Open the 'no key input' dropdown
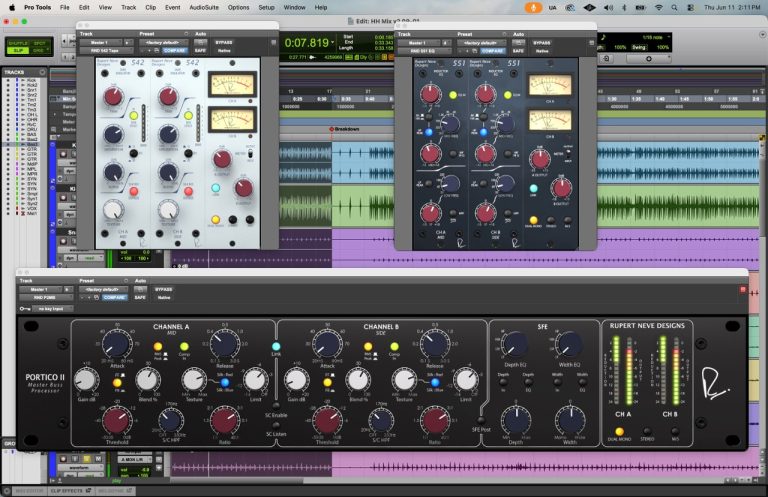Image resolution: width=768 pixels, height=497 pixels. pyautogui.click(x=53, y=309)
